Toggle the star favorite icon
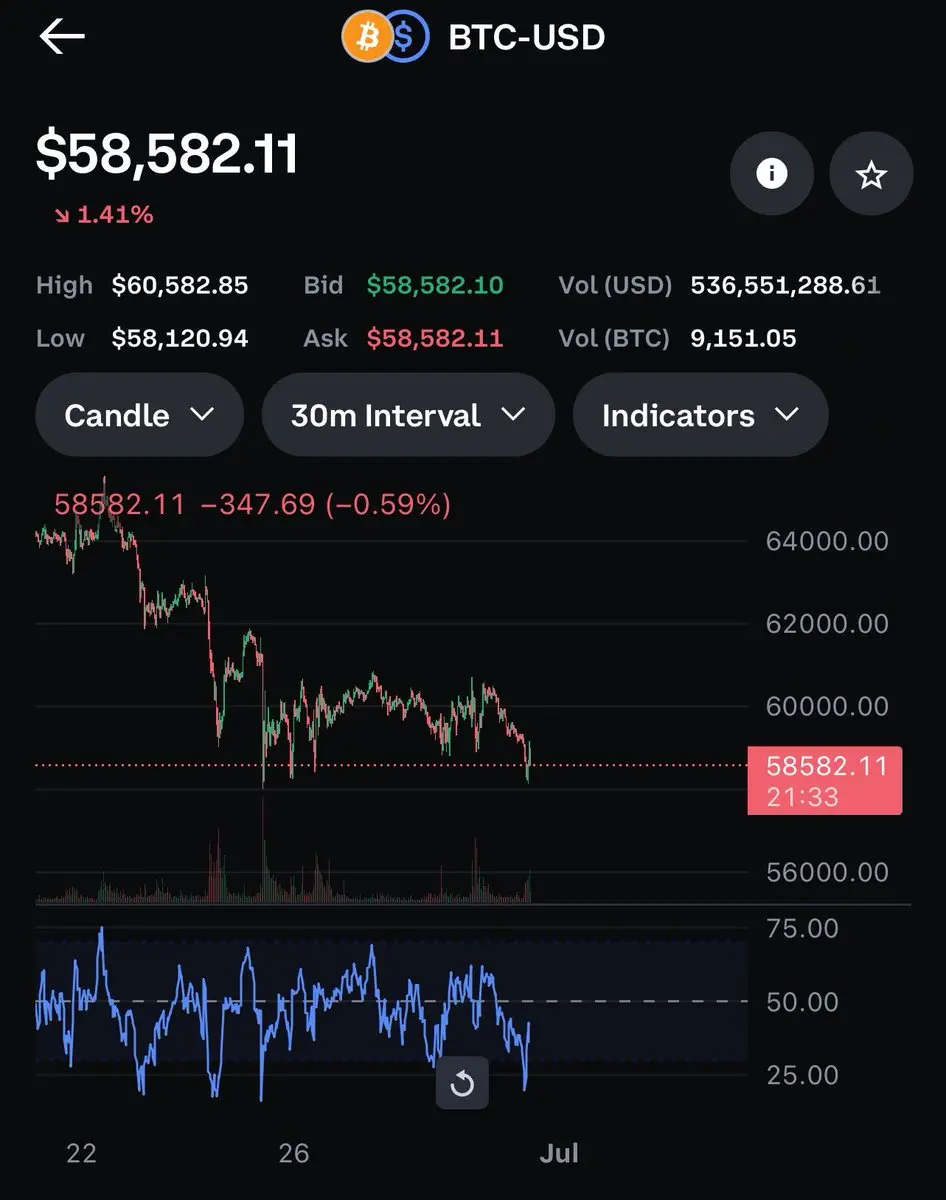This screenshot has width=946, height=1200. [871, 175]
